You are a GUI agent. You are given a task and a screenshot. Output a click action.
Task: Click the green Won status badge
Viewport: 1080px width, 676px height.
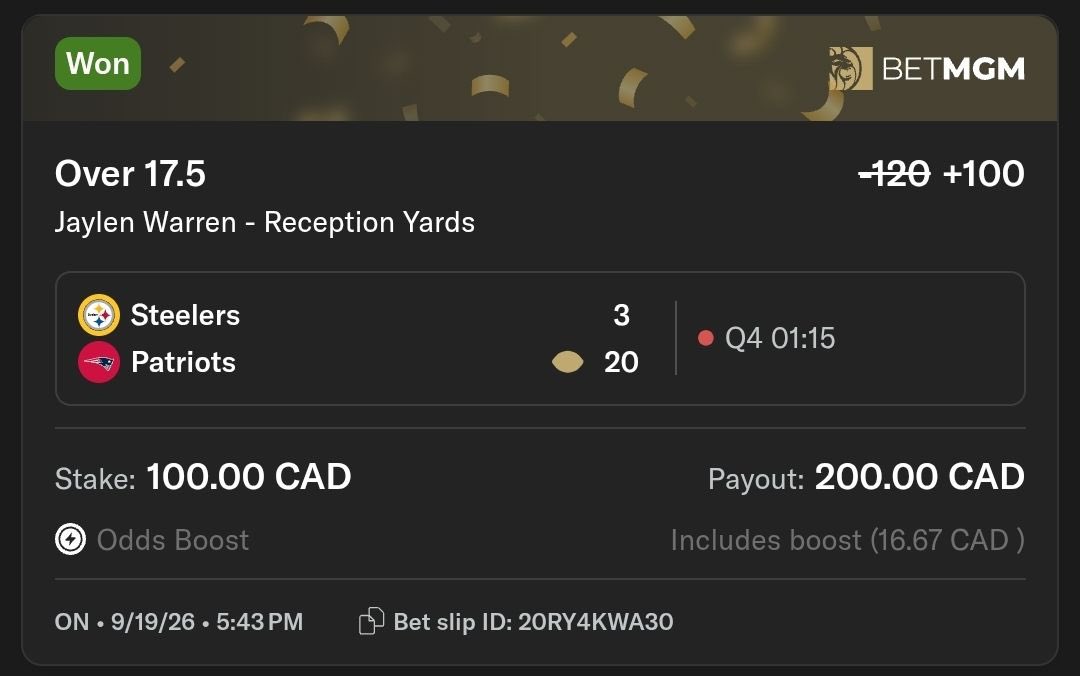point(98,63)
